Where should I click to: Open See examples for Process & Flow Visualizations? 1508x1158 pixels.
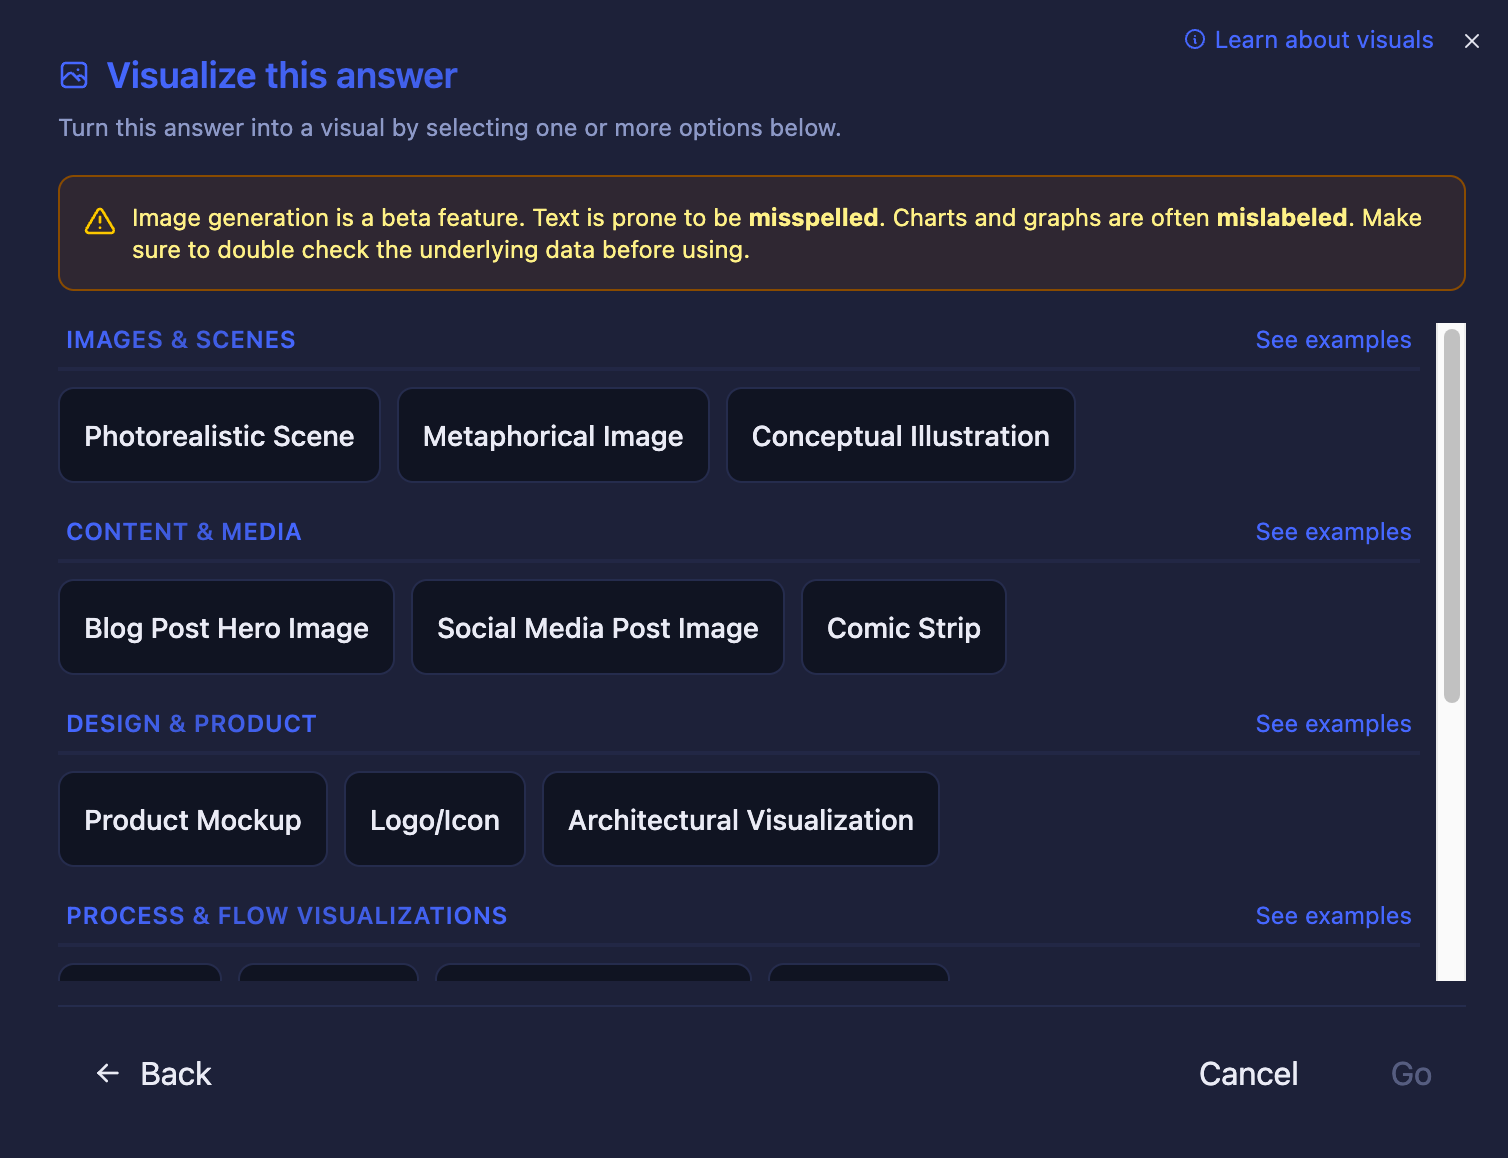coord(1333,916)
